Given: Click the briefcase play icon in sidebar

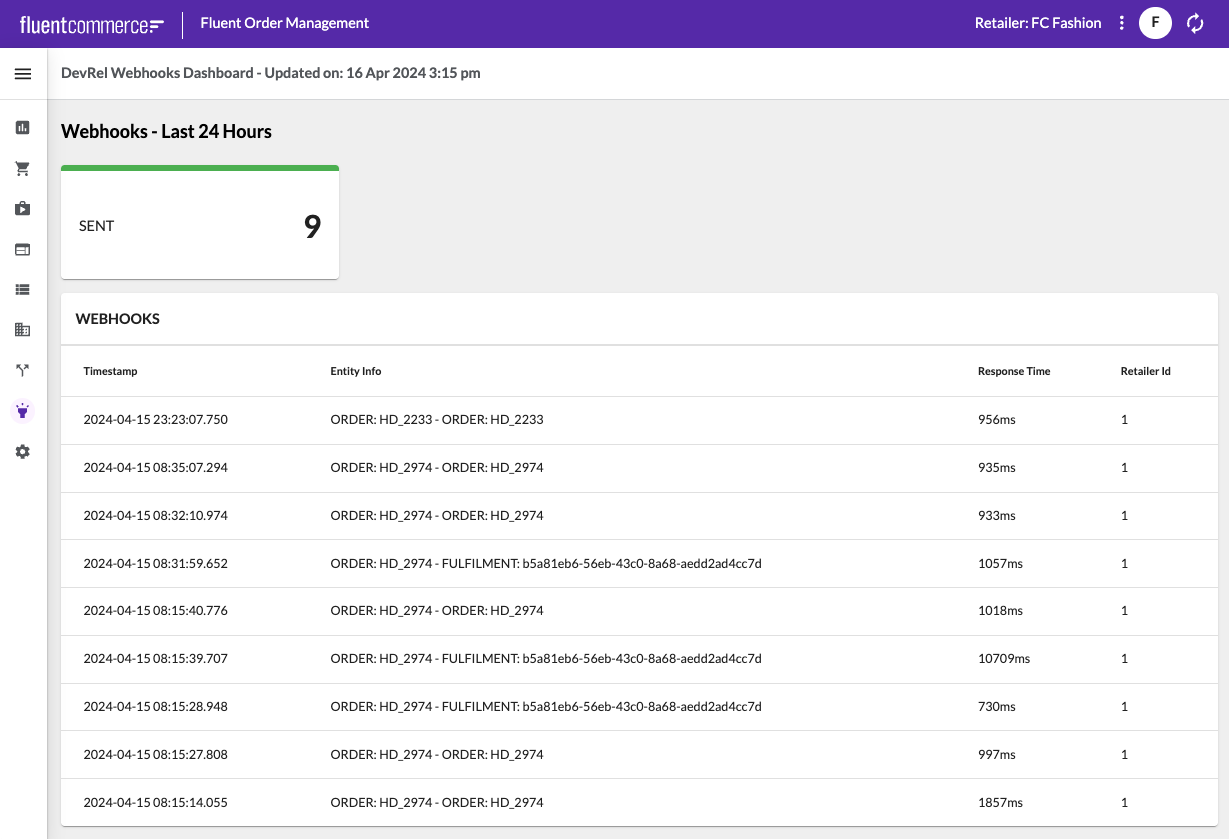Looking at the screenshot, I should click(x=23, y=209).
